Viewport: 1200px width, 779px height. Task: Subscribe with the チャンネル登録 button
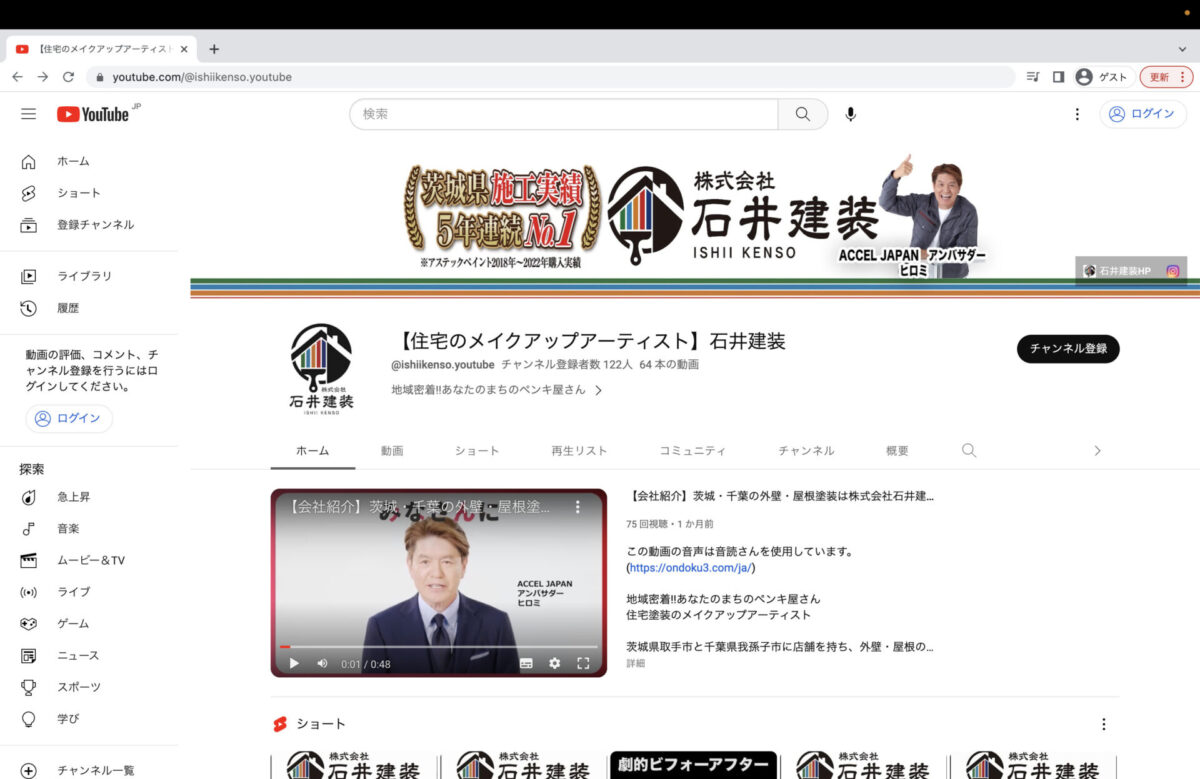1068,349
